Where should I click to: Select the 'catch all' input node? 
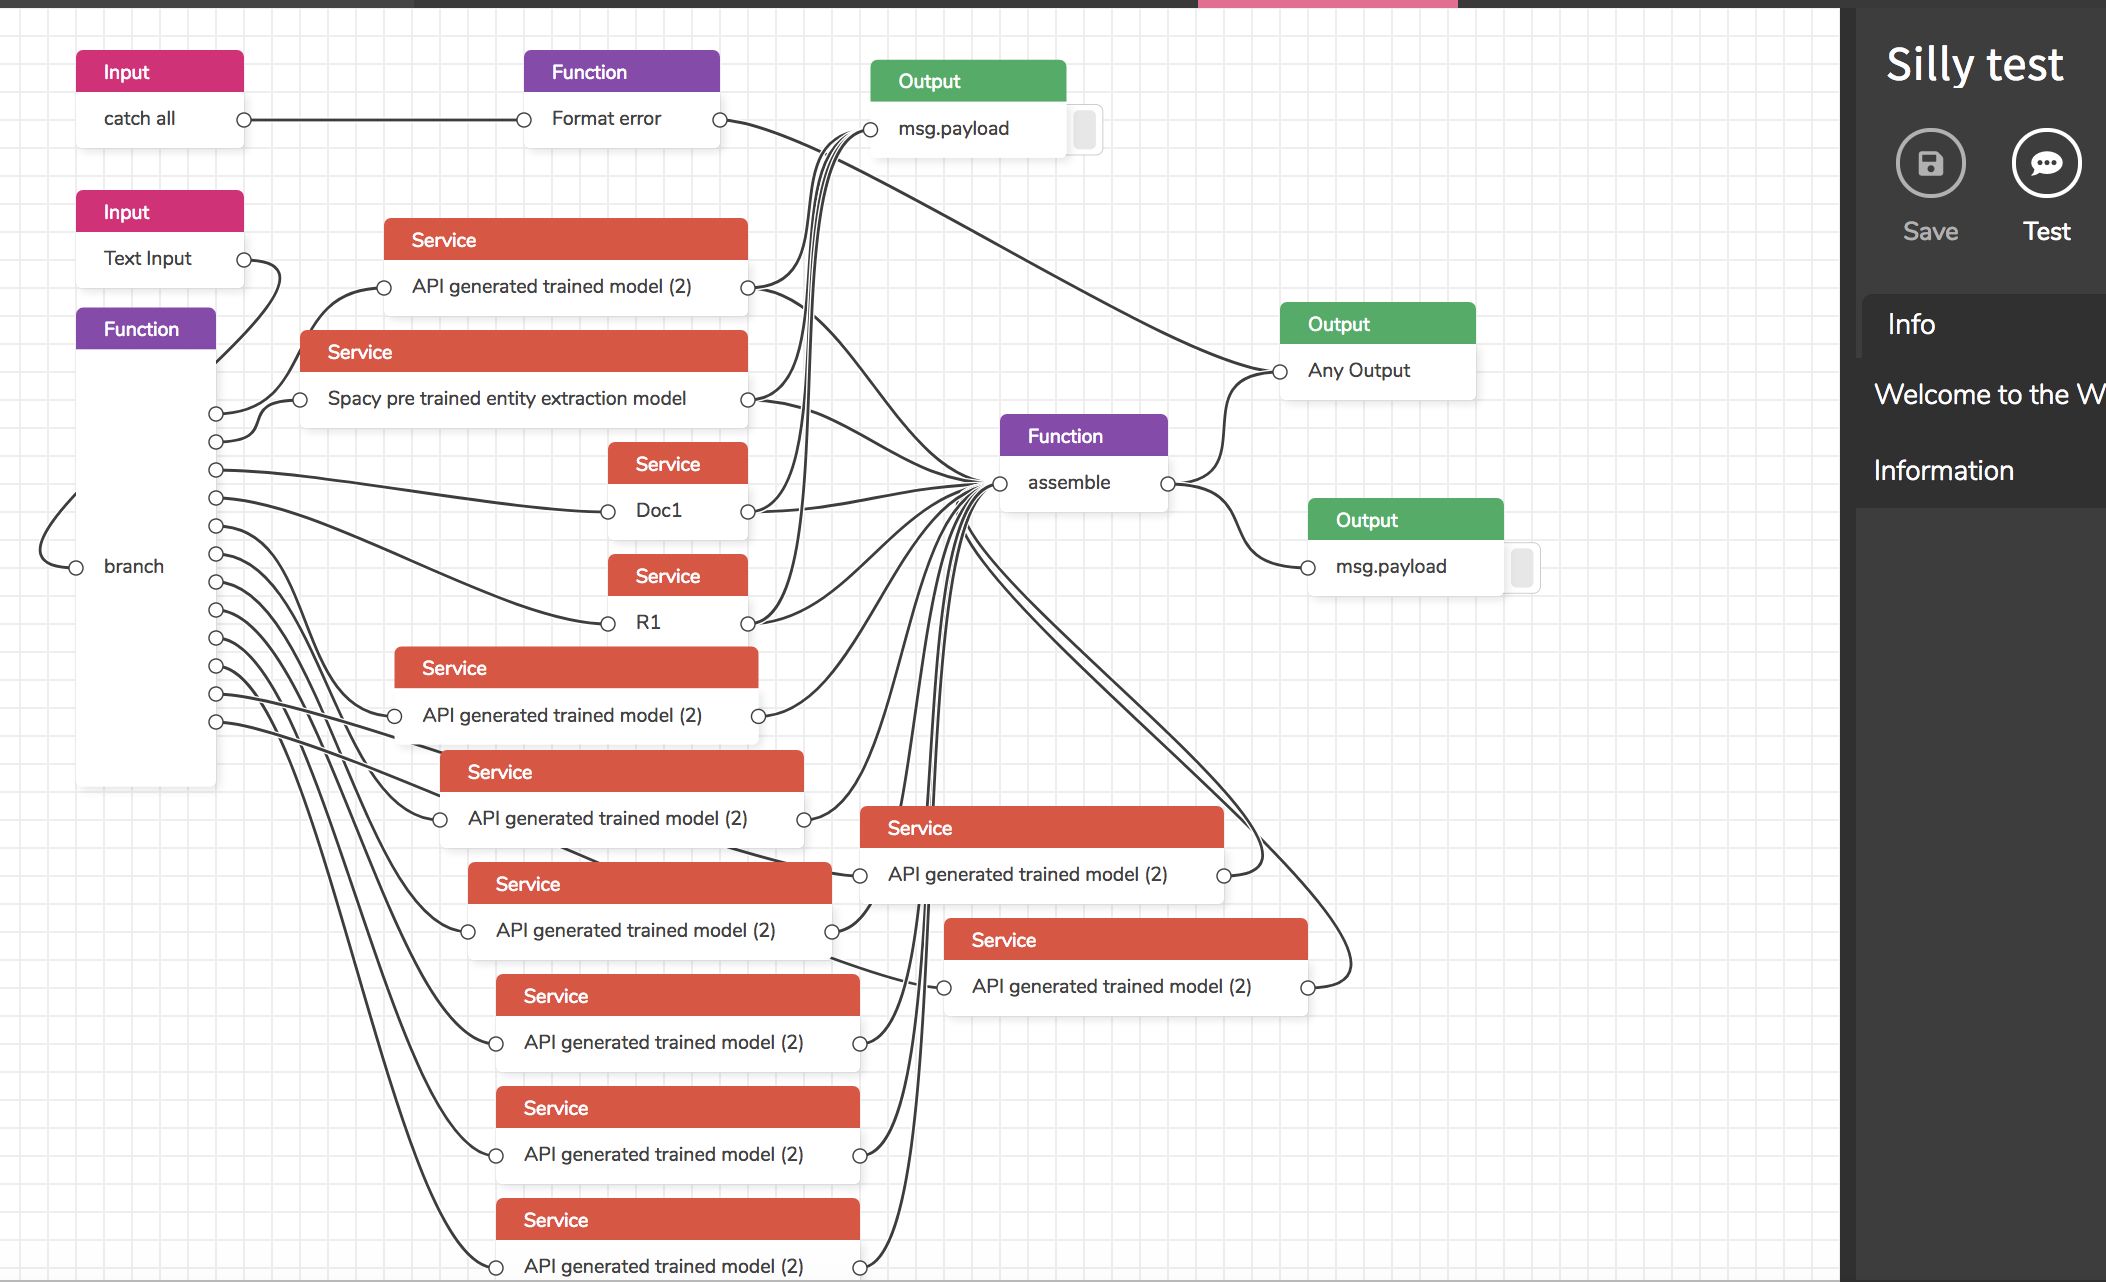tap(160, 99)
